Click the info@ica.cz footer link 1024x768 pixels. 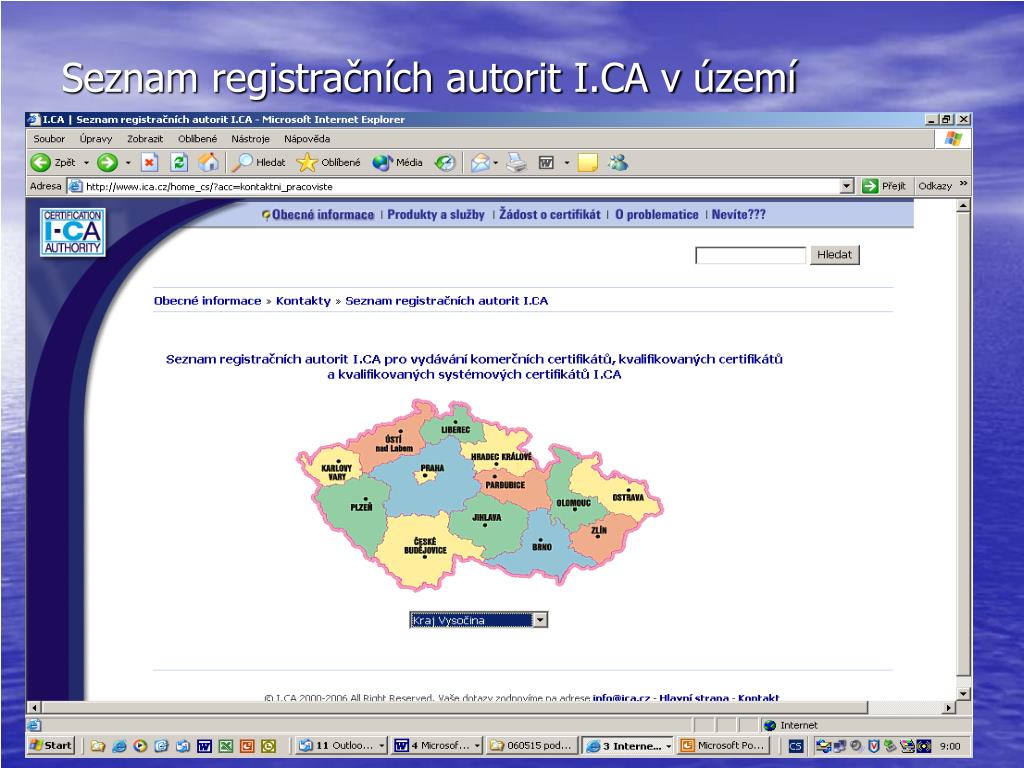[621, 697]
